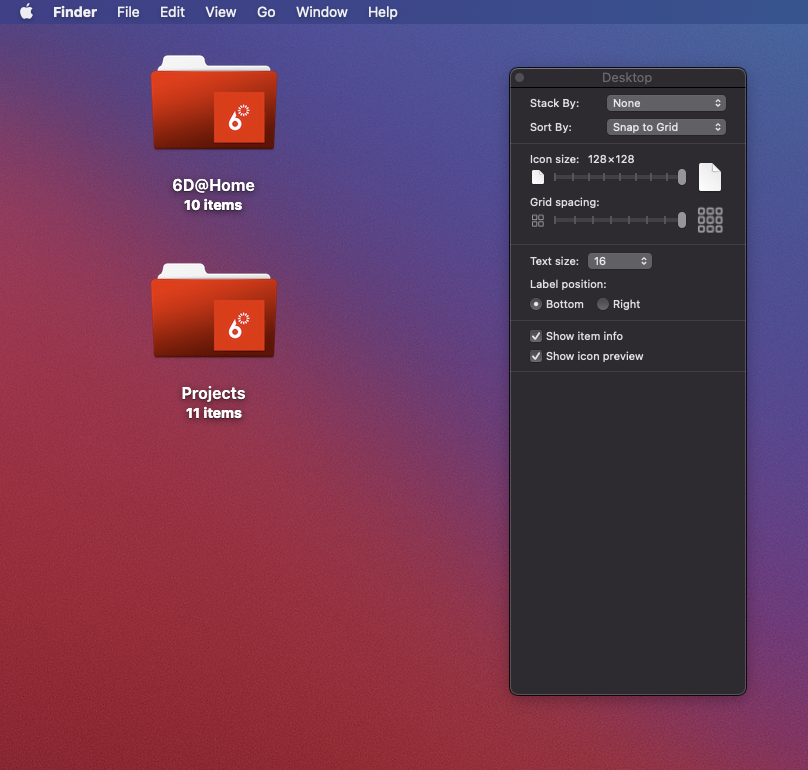Open the Window menu
The image size is (808, 770).
pos(322,12)
